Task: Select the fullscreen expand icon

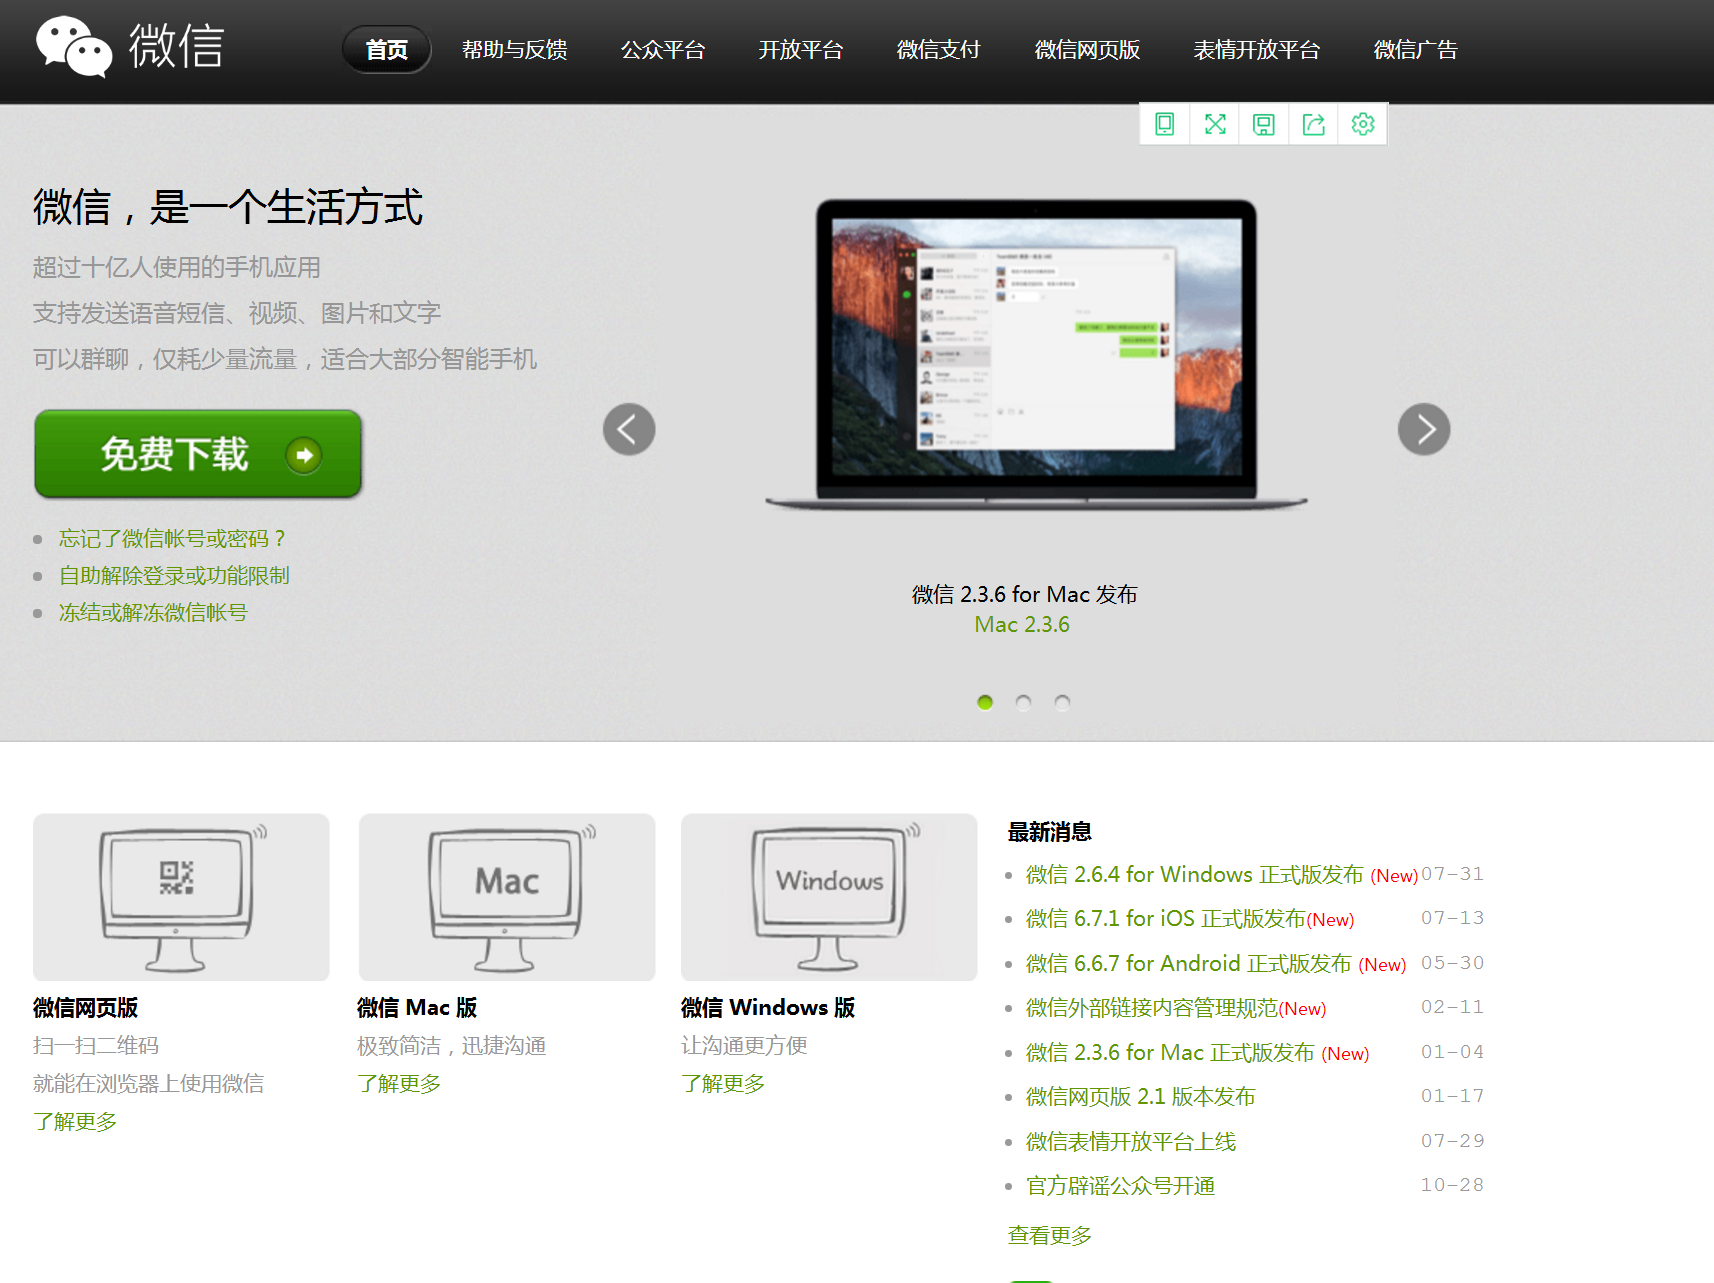Action: pos(1213,123)
